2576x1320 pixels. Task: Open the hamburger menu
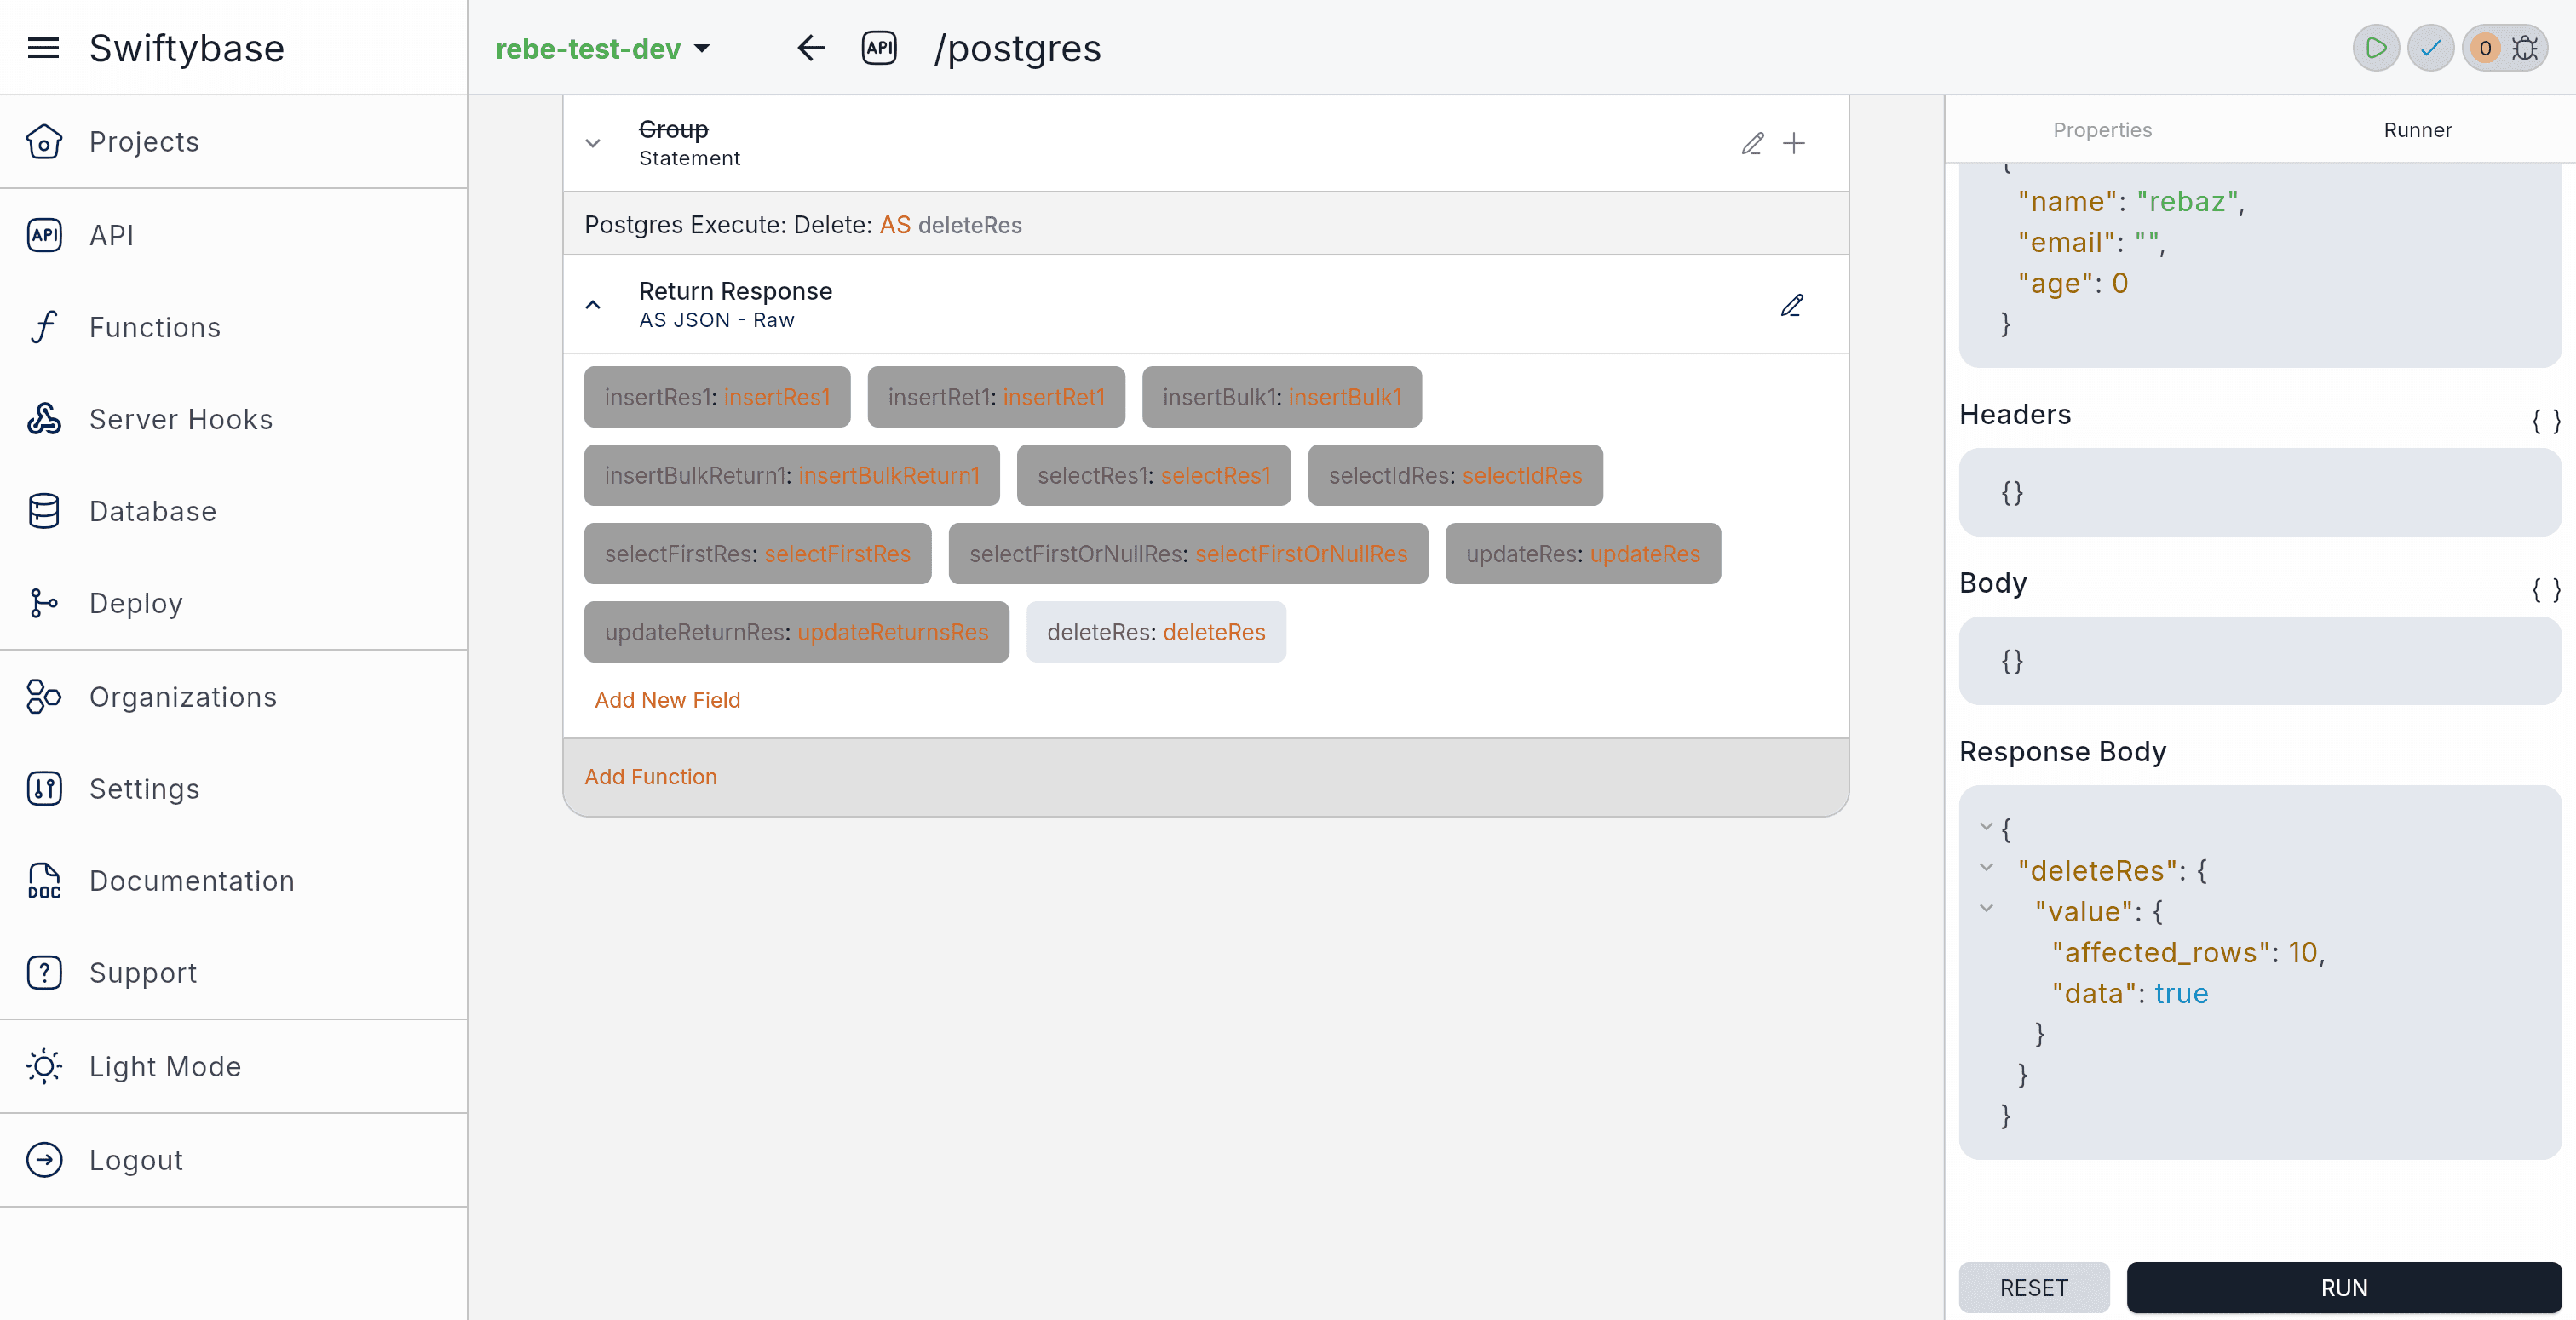click(43, 48)
